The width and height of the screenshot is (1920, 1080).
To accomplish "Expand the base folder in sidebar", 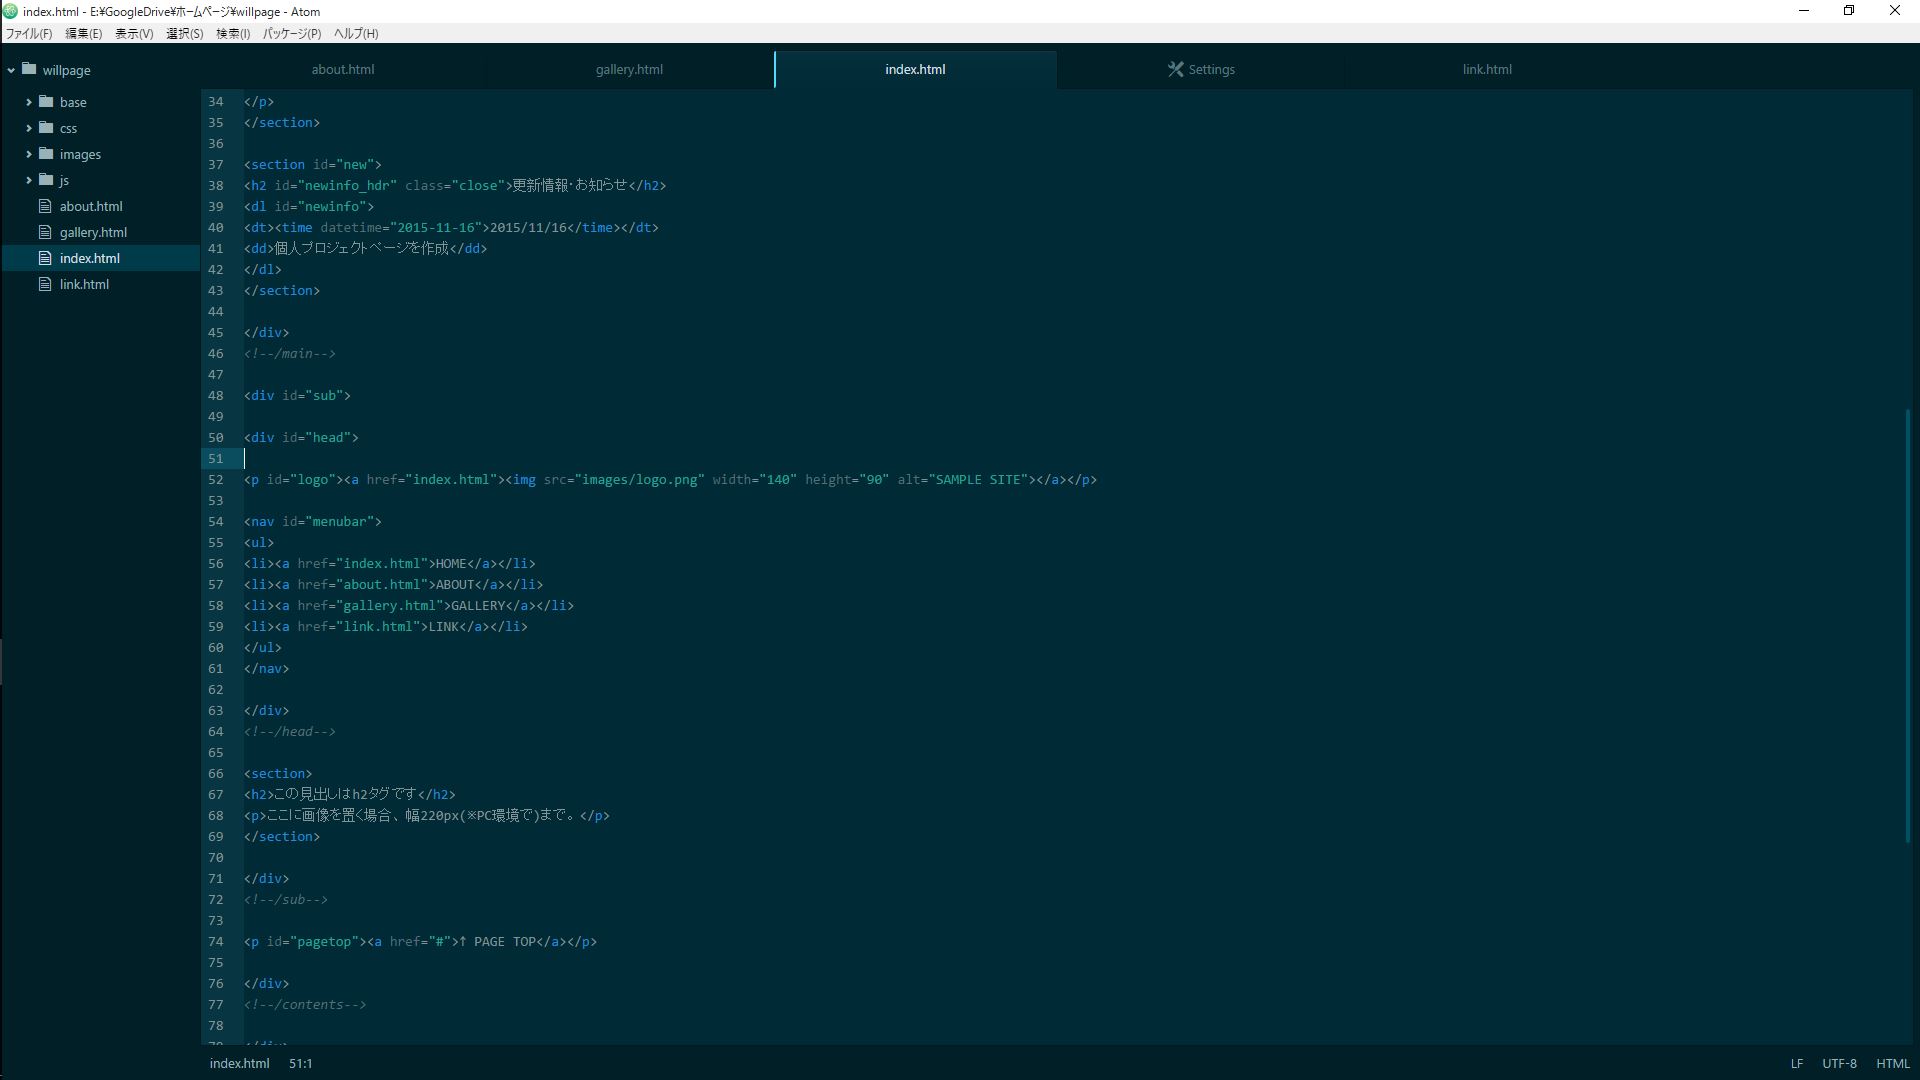I will coord(29,102).
